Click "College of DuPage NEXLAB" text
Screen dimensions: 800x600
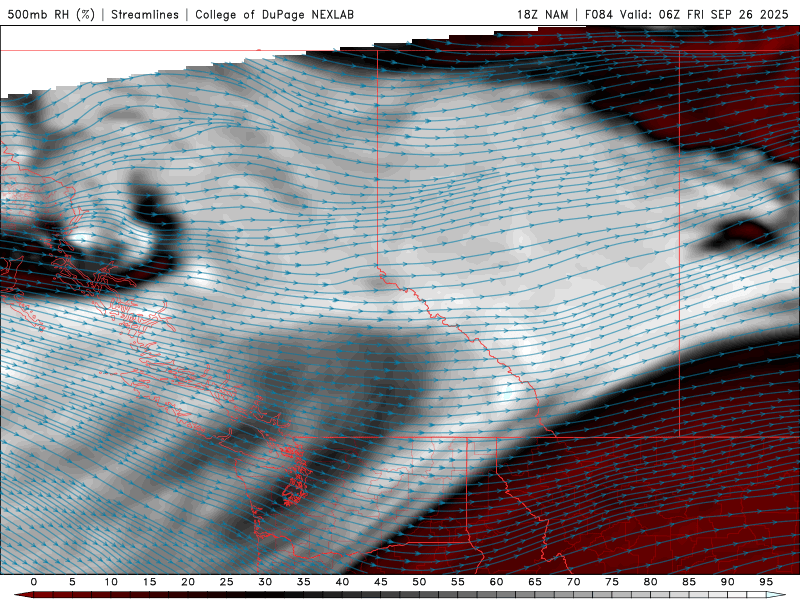274,14
